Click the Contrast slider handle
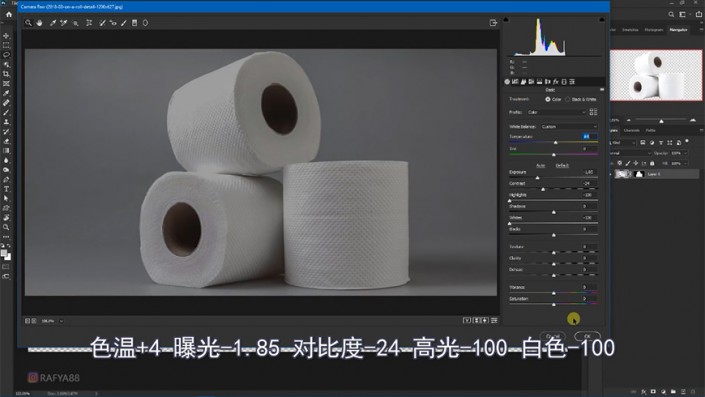 pos(543,189)
